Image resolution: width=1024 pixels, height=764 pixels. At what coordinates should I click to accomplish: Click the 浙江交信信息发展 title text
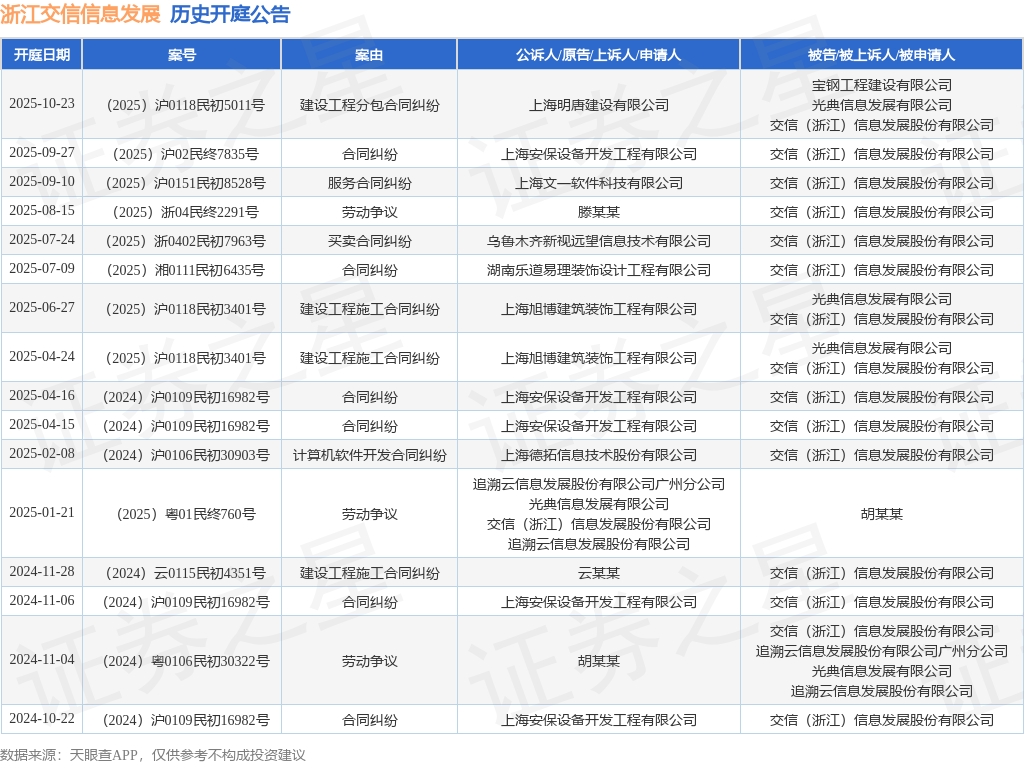pyautogui.click(x=80, y=14)
